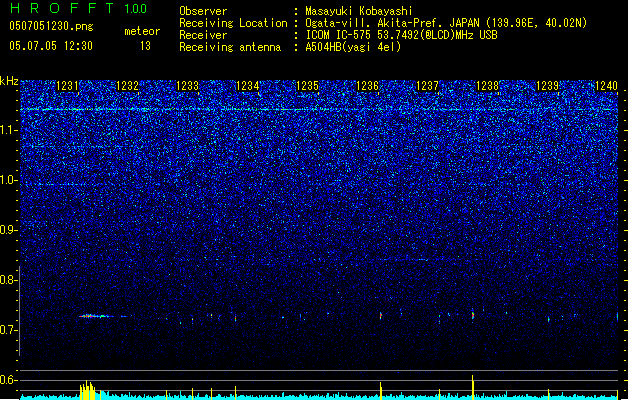This screenshot has height=400, width=629.
Task: Click the file name 0507051230.png
Action: pos(51,26)
